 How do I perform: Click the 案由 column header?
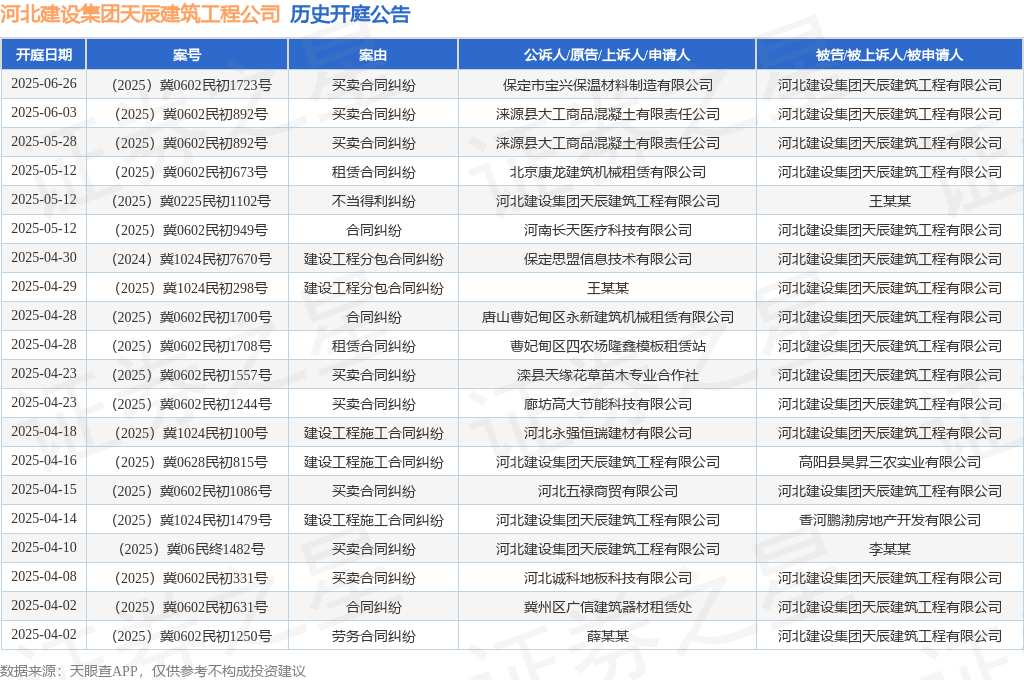[373, 55]
